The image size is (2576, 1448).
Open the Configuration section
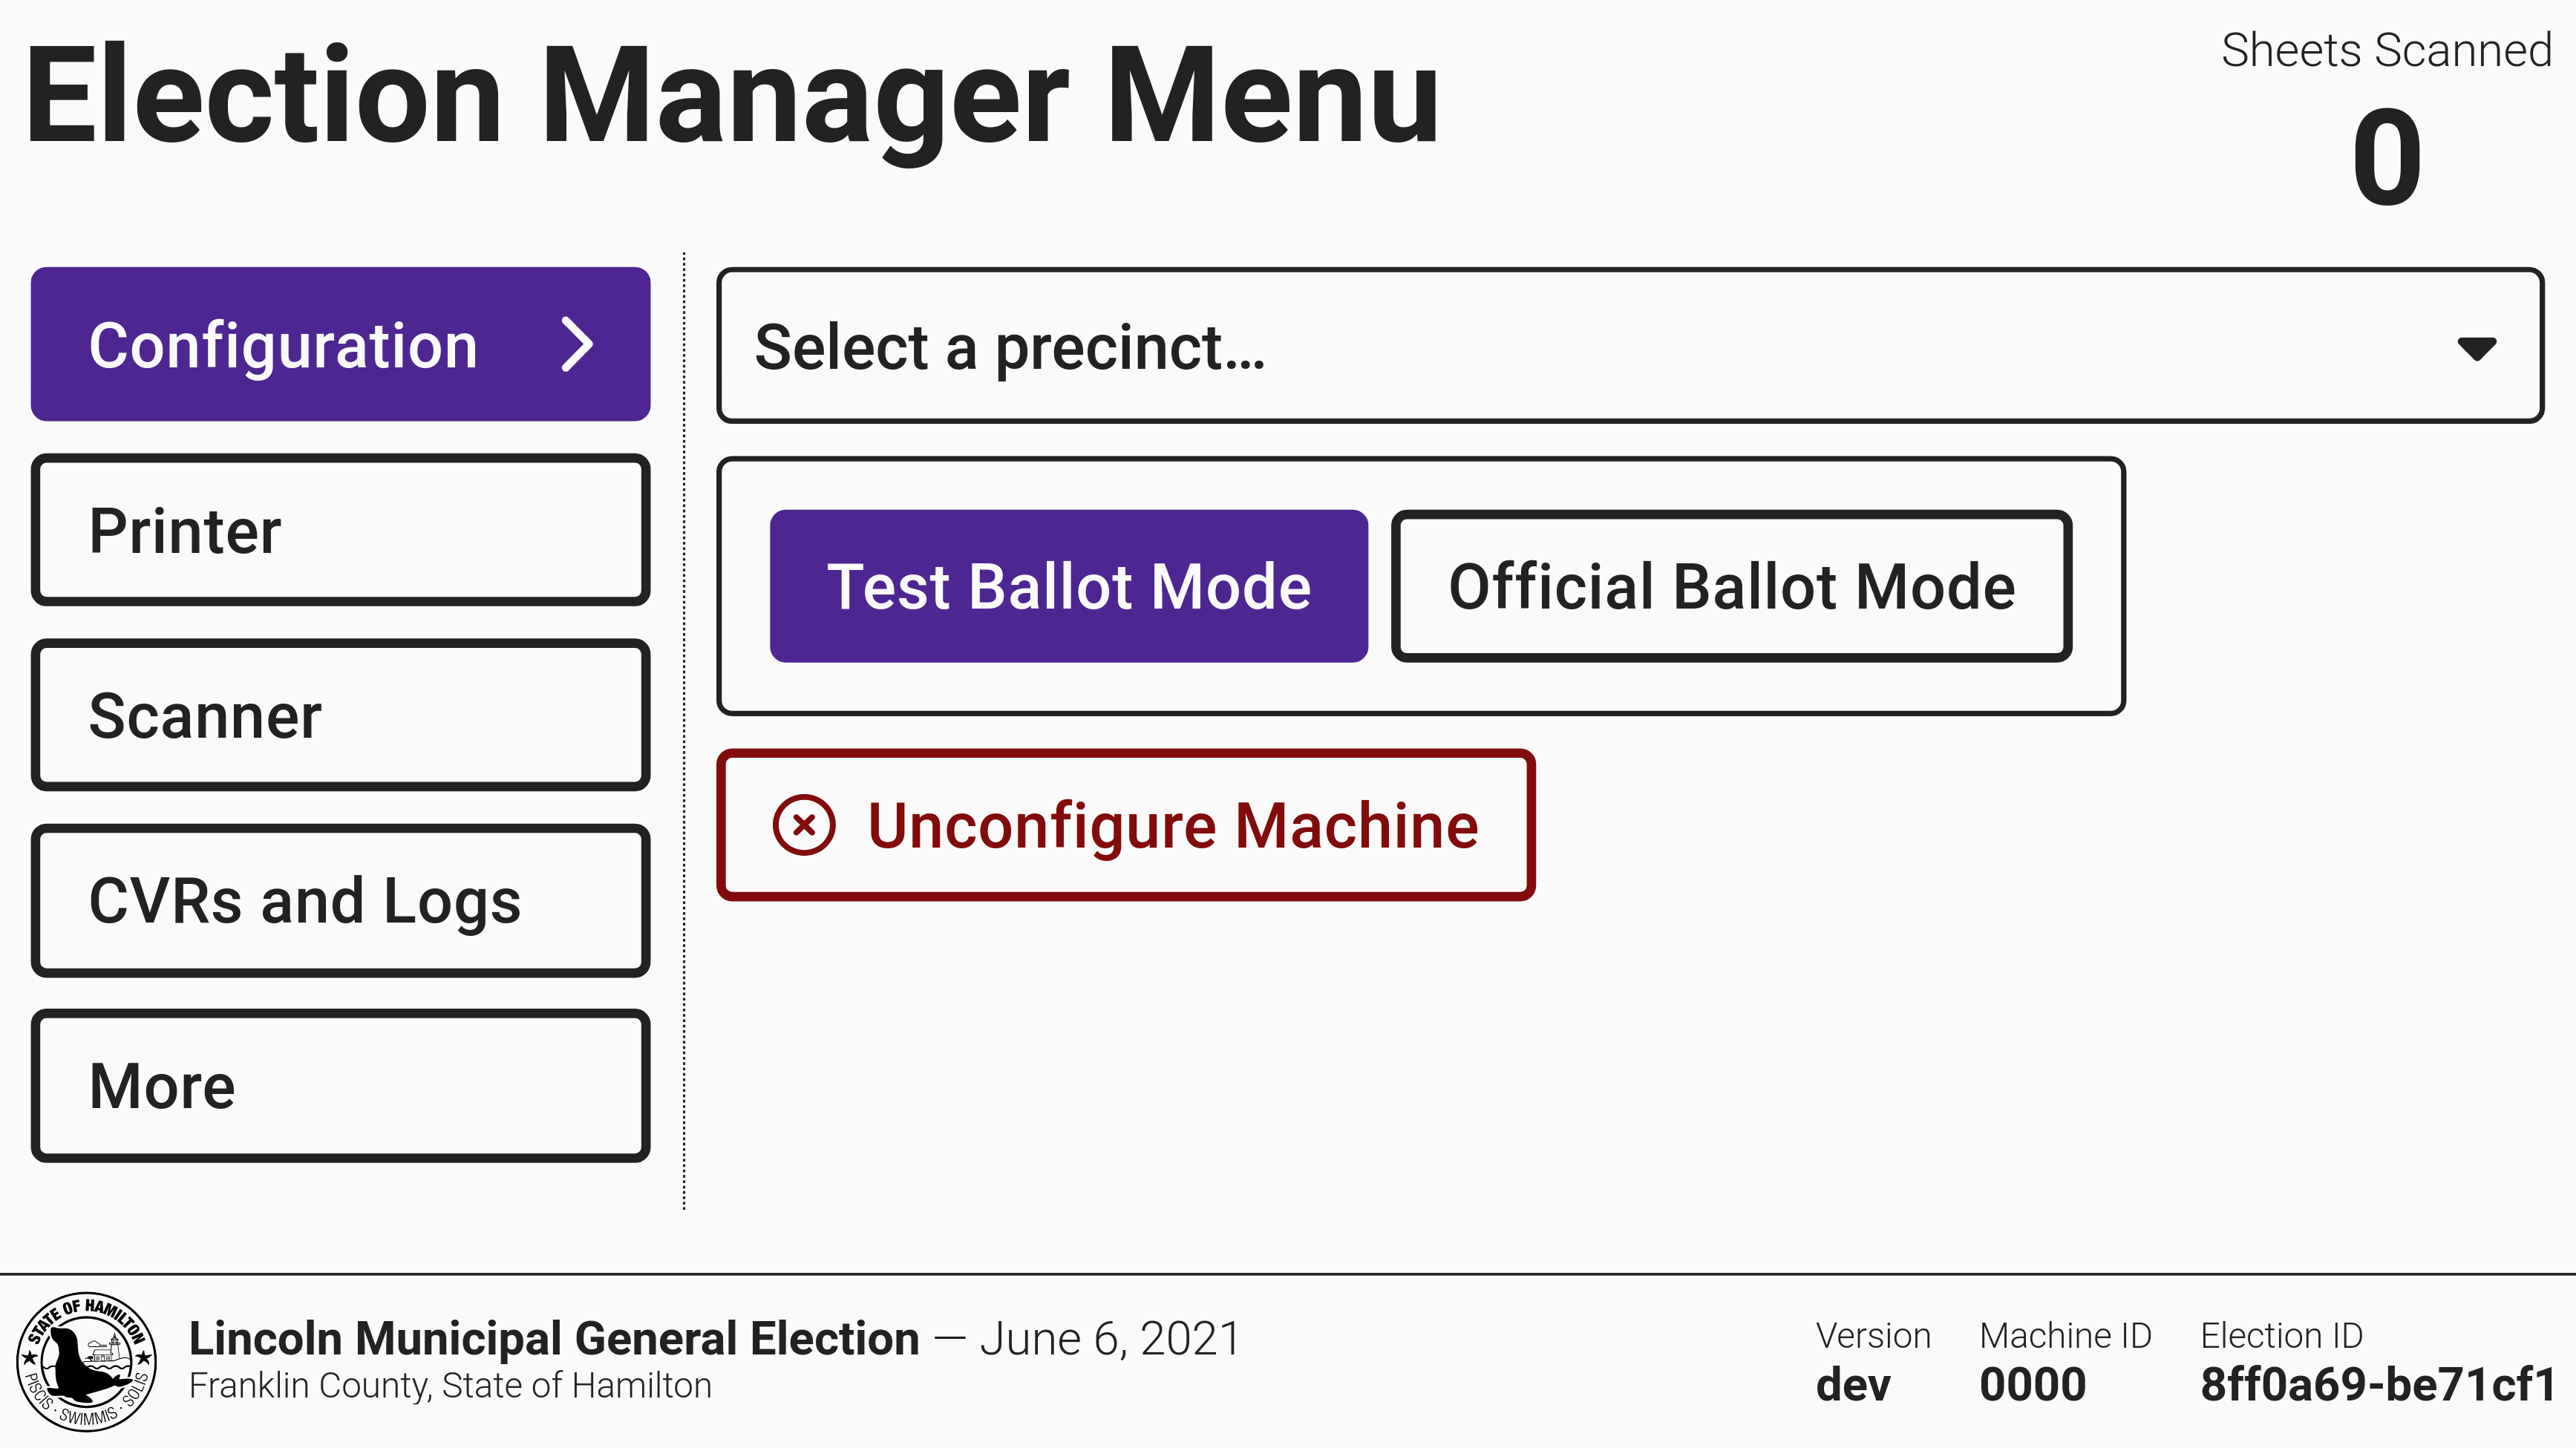[340, 345]
